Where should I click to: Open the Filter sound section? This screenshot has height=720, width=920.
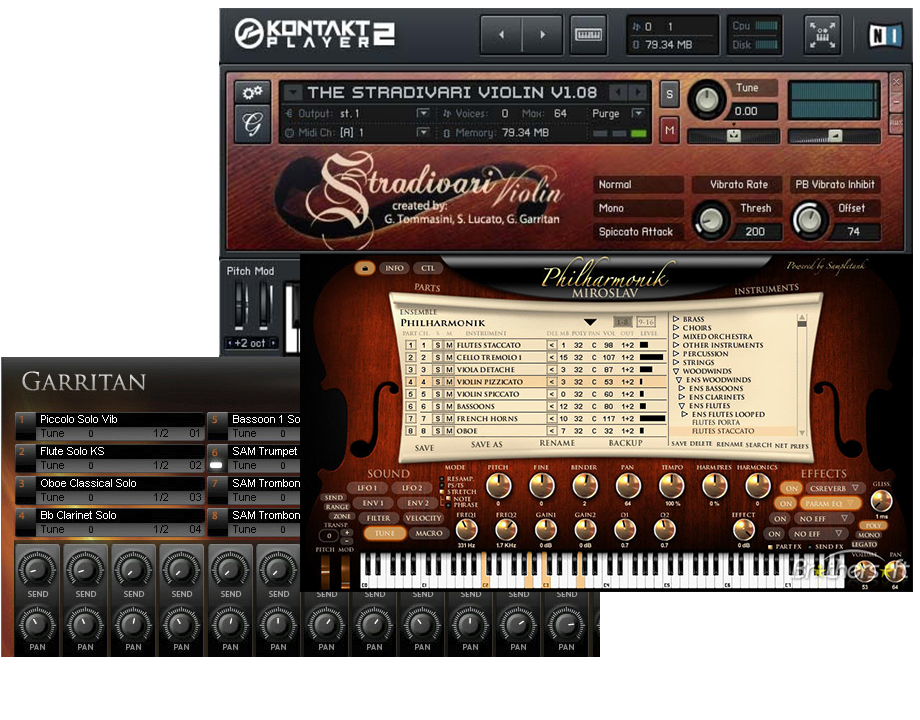378,518
